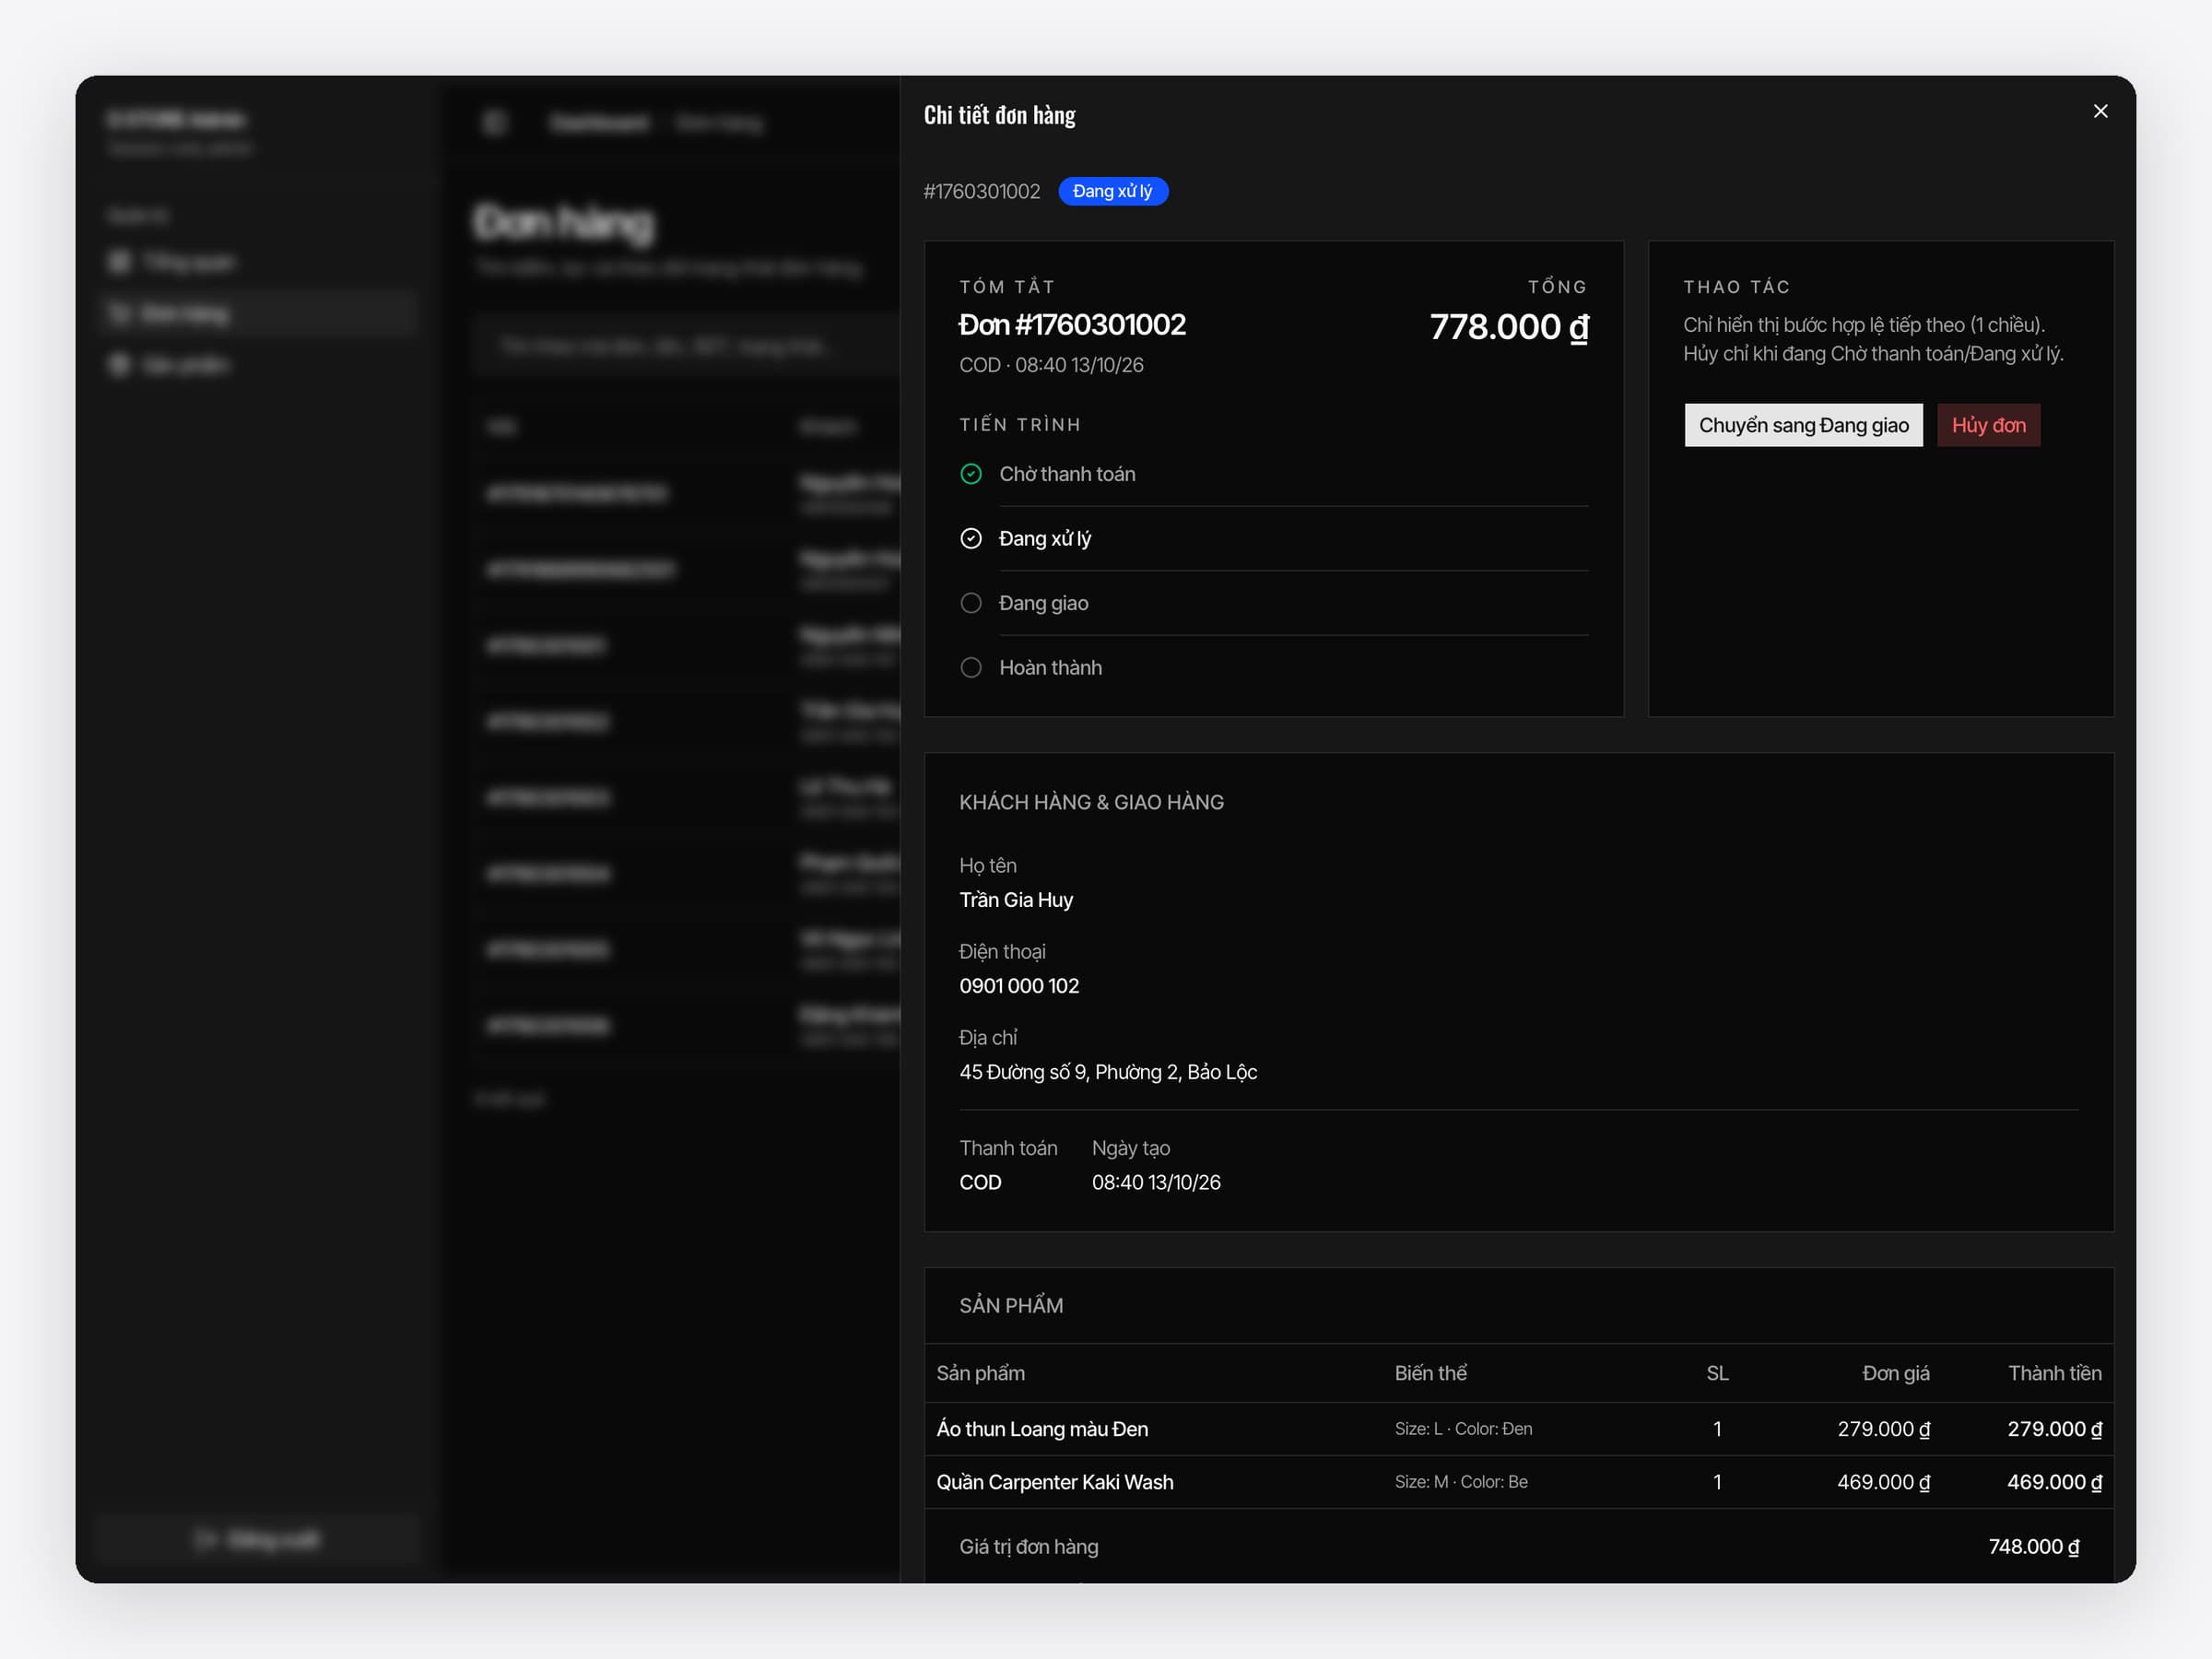Screen dimensions: 2212x1659
Task: Click the payment method value 'COD'
Action: [980, 1182]
